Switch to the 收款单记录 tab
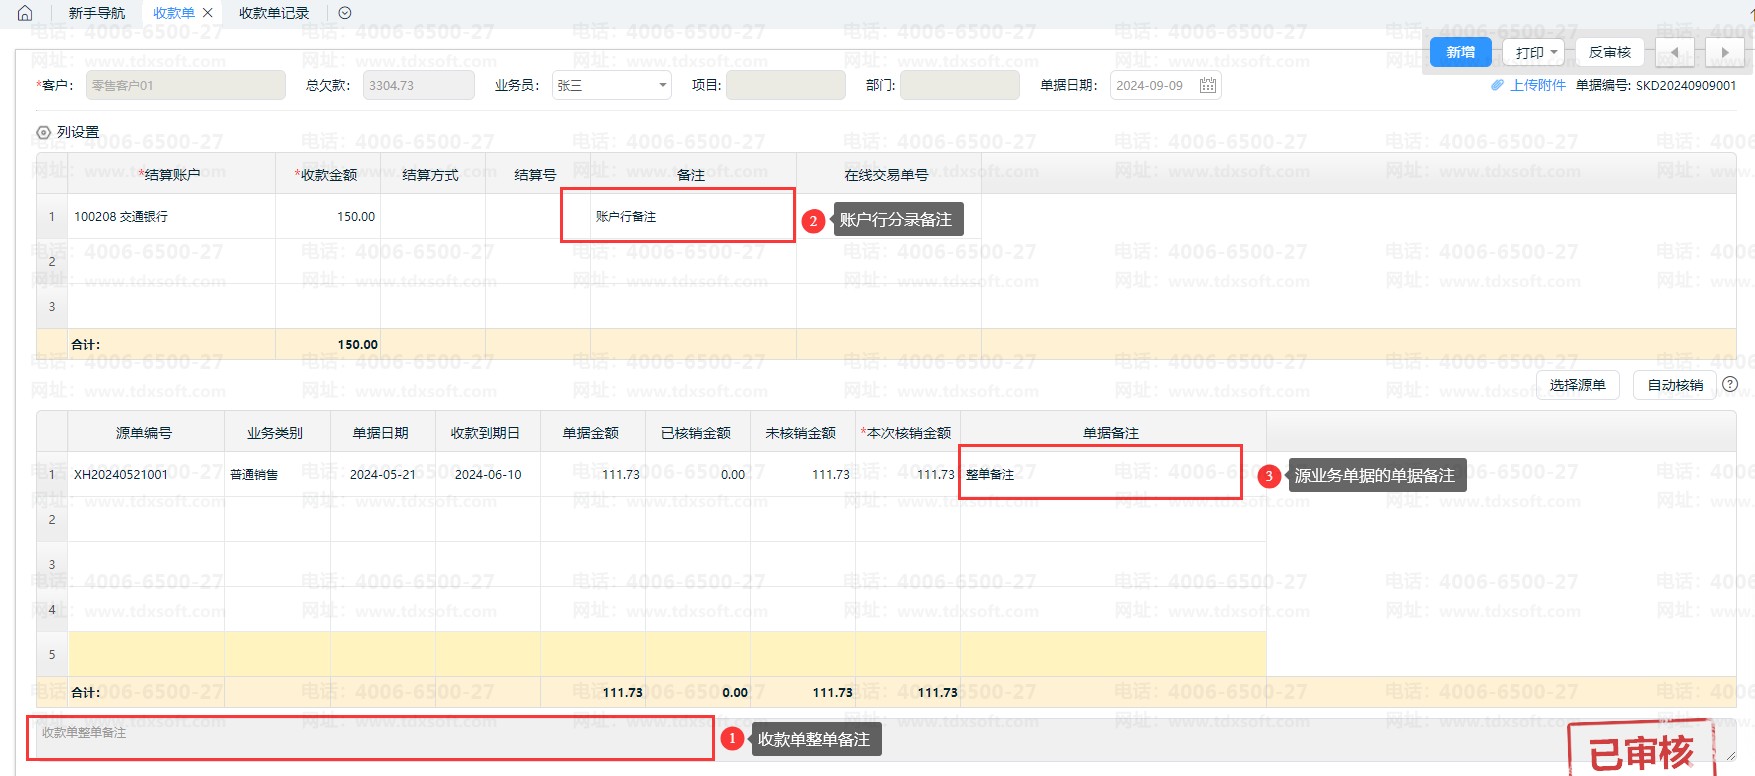Image resolution: width=1755 pixels, height=776 pixels. [x=274, y=13]
